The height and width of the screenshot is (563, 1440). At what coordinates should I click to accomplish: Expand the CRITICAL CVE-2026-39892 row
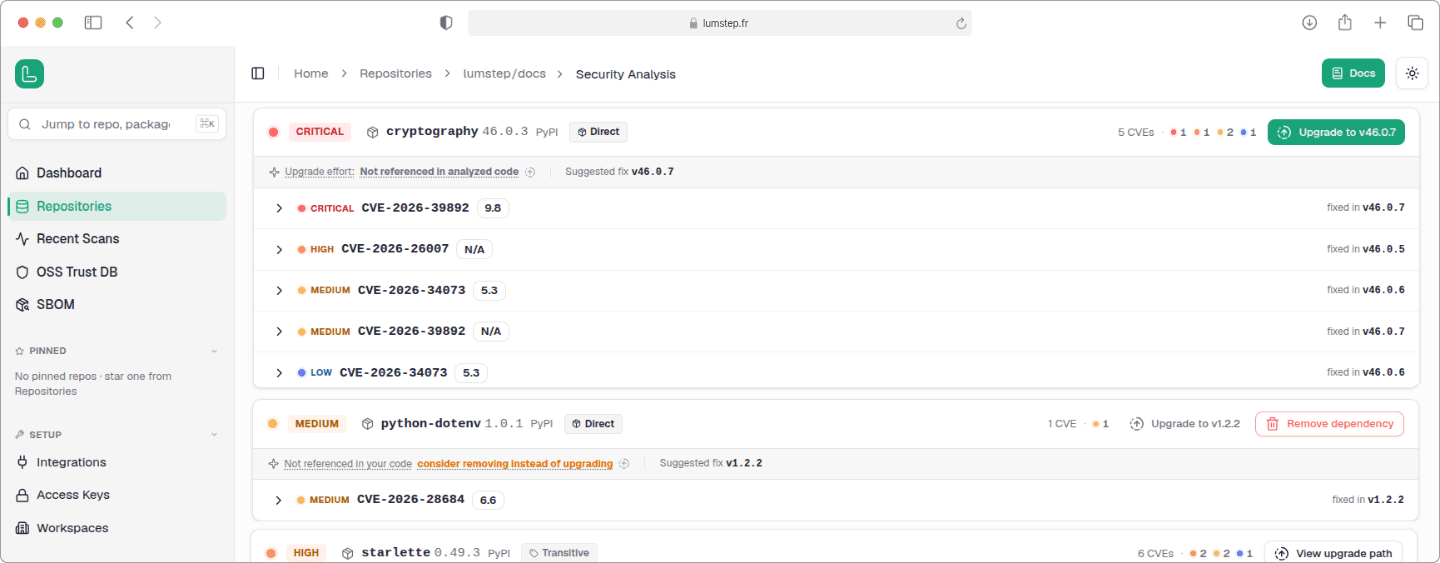279,208
